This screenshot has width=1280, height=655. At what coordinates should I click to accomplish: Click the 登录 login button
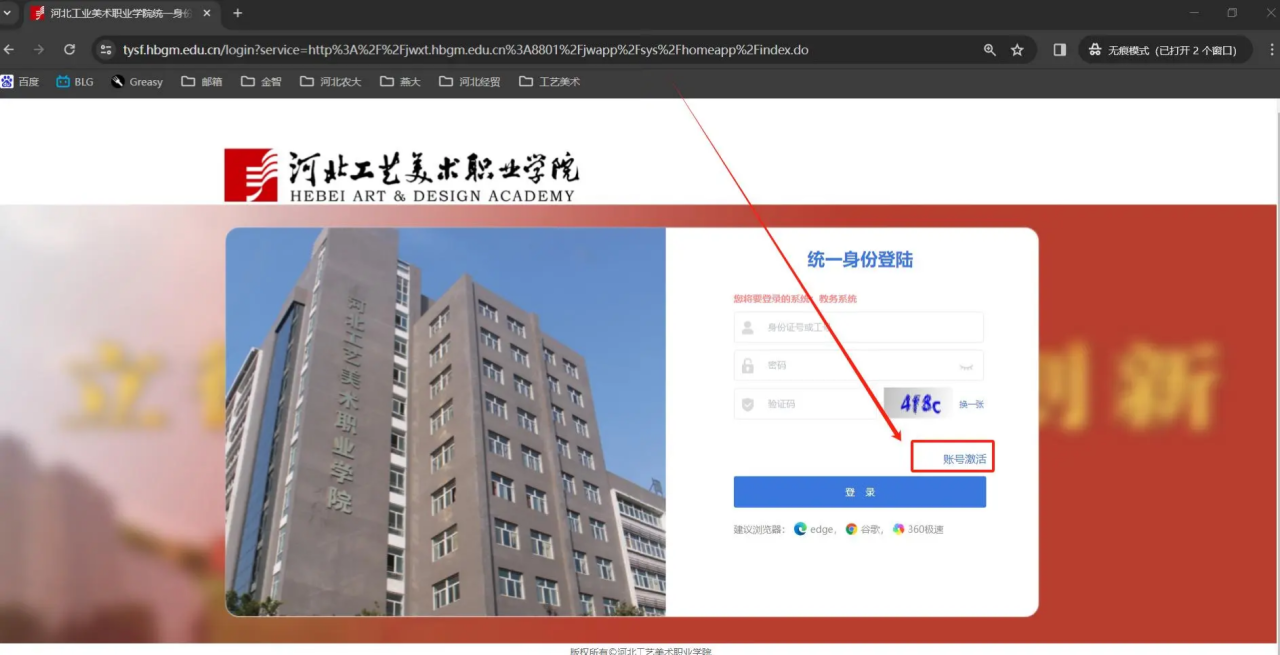[859, 492]
